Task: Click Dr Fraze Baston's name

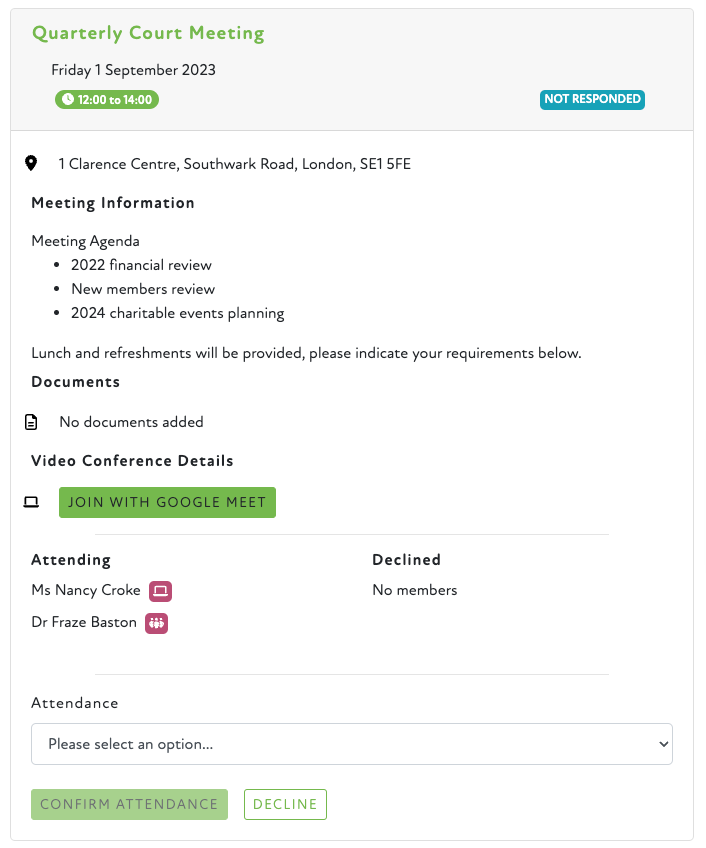Action: click(84, 622)
